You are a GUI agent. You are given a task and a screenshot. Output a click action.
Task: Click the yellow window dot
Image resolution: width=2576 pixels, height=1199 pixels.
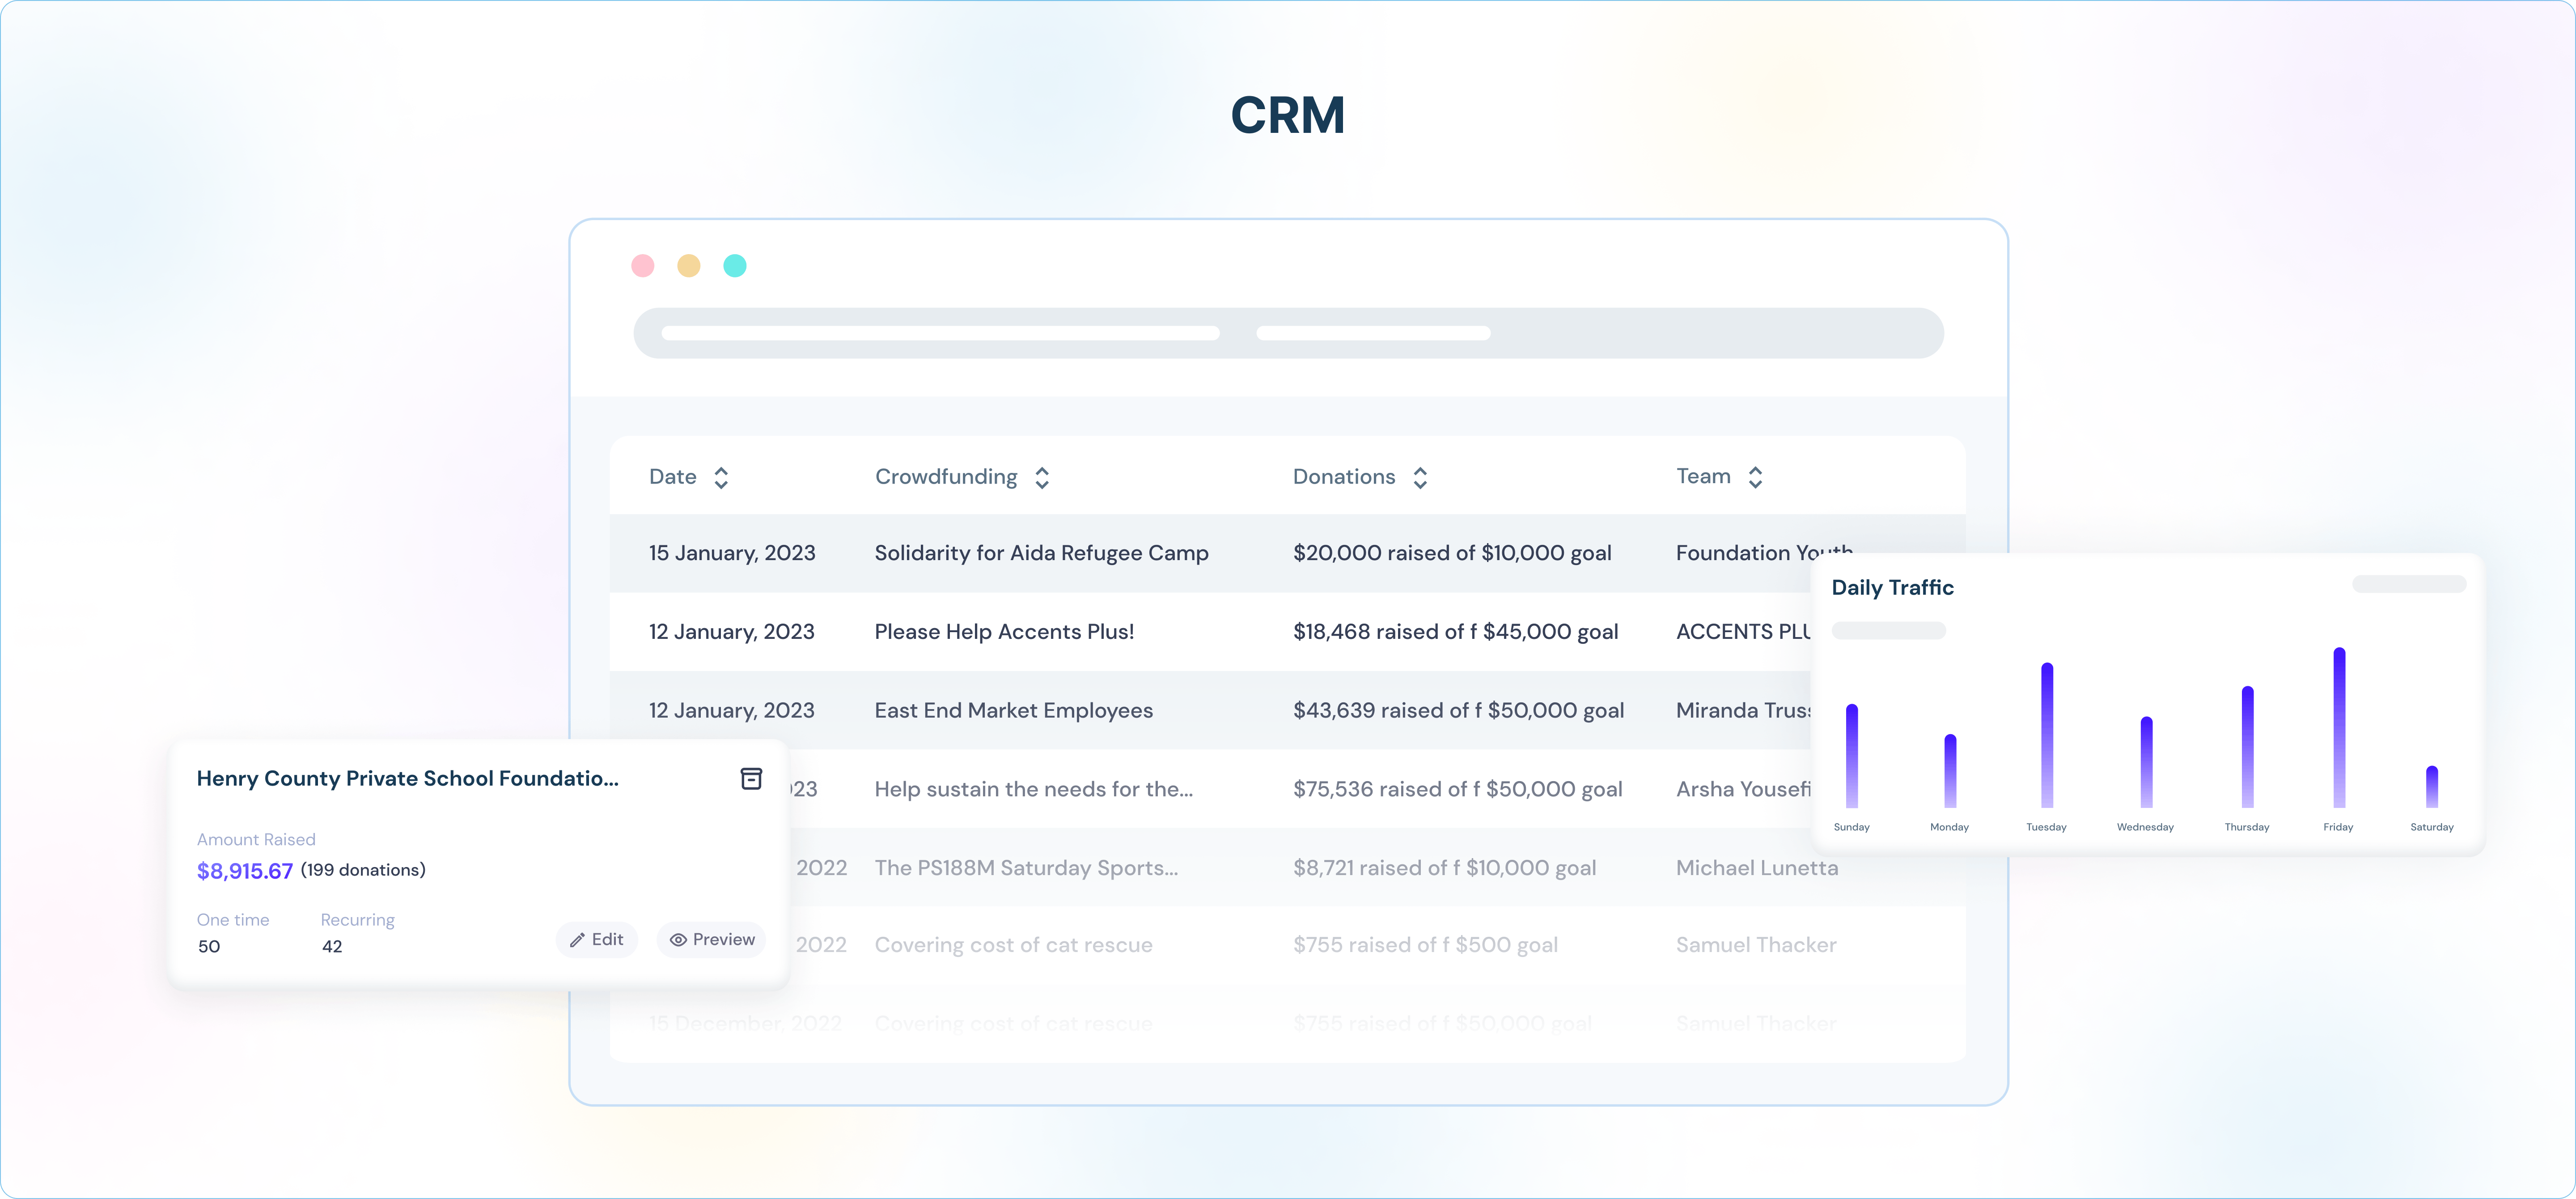click(689, 266)
